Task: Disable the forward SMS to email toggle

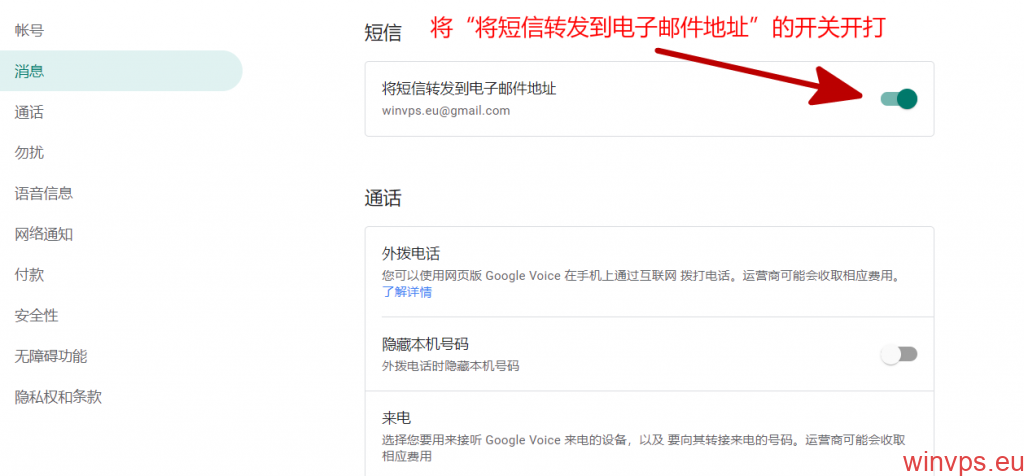Action: pyautogui.click(x=898, y=98)
